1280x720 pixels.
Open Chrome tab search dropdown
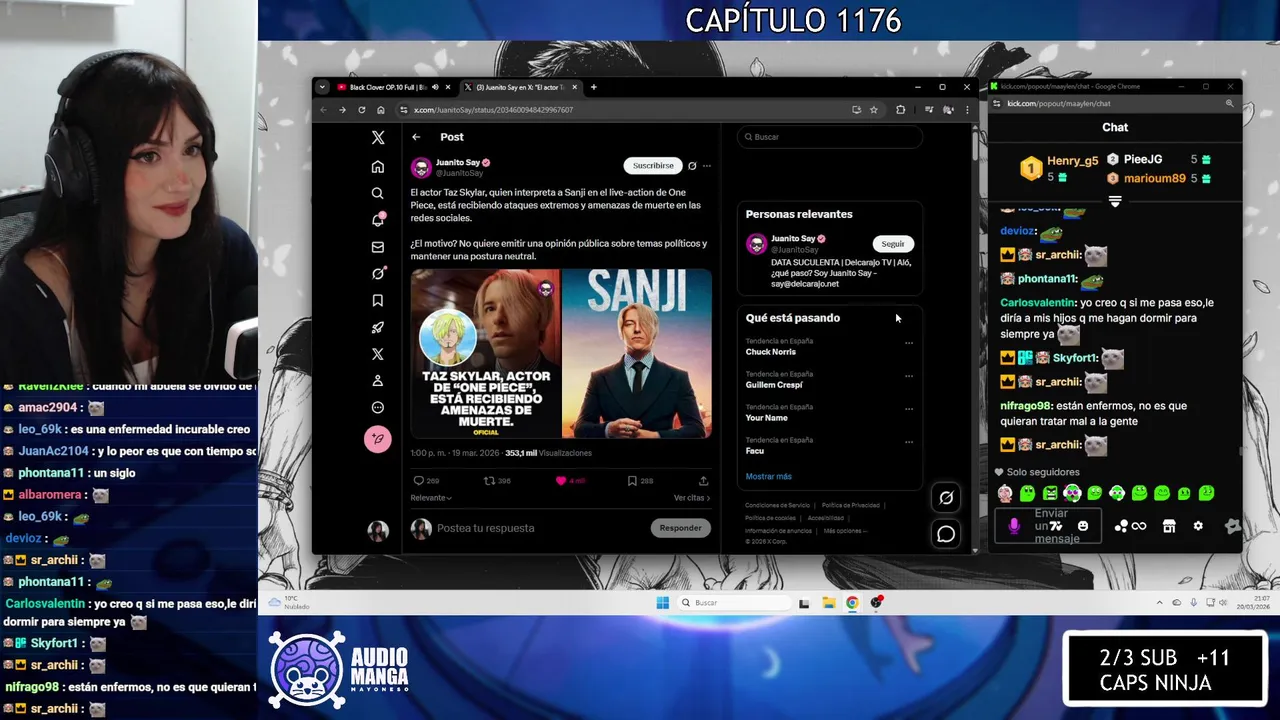[322, 87]
